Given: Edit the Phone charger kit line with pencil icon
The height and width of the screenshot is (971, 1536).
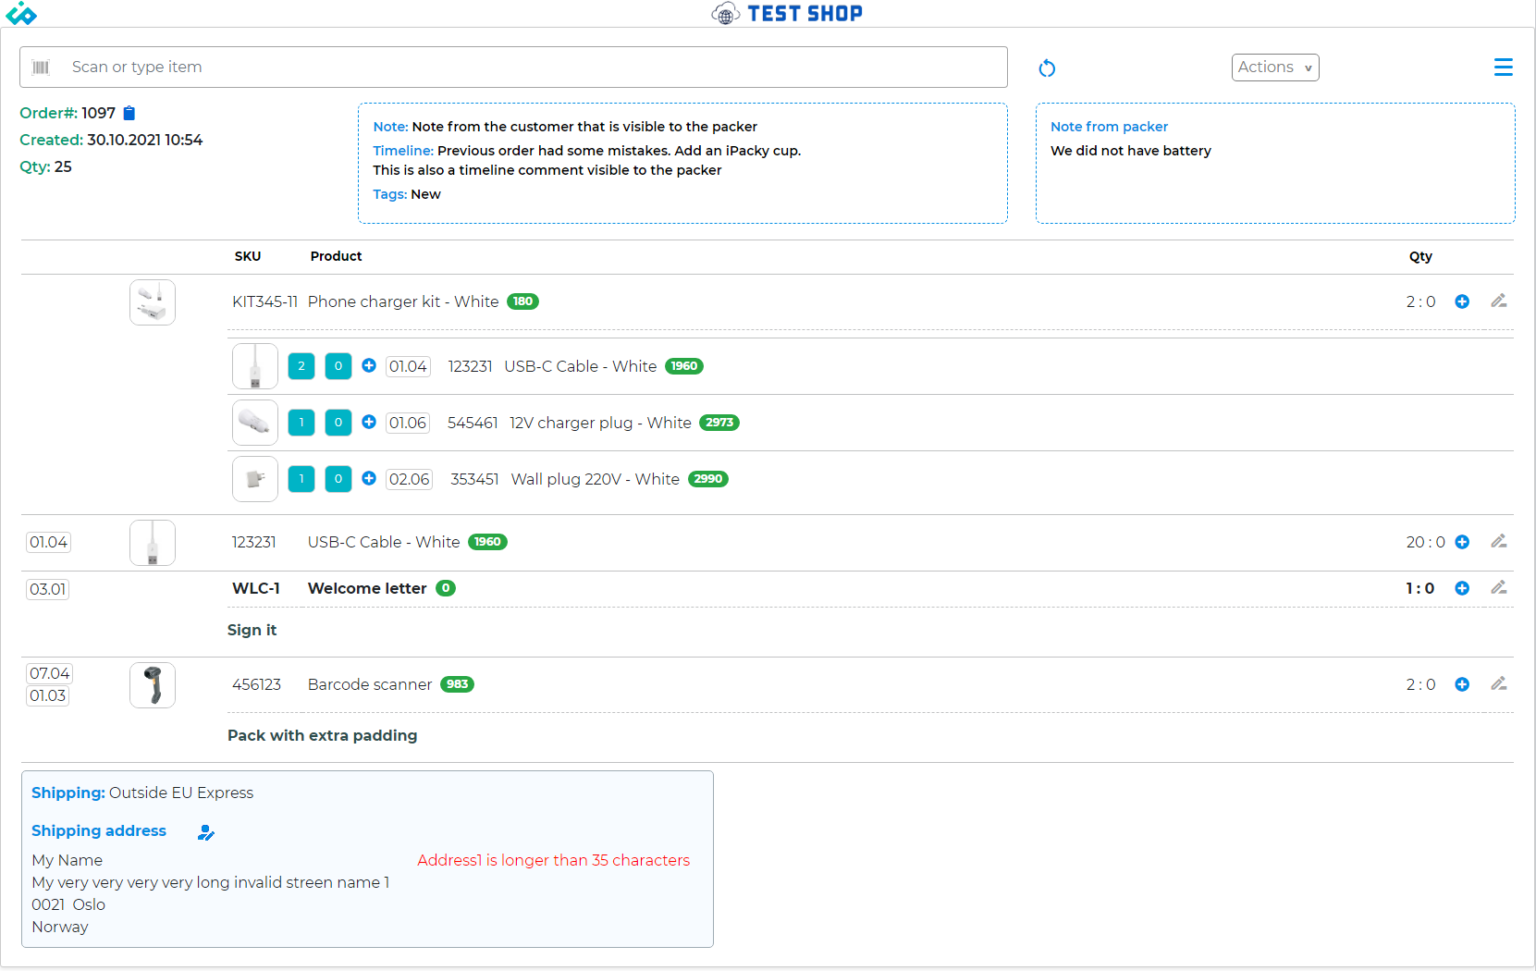Looking at the screenshot, I should click(1499, 301).
